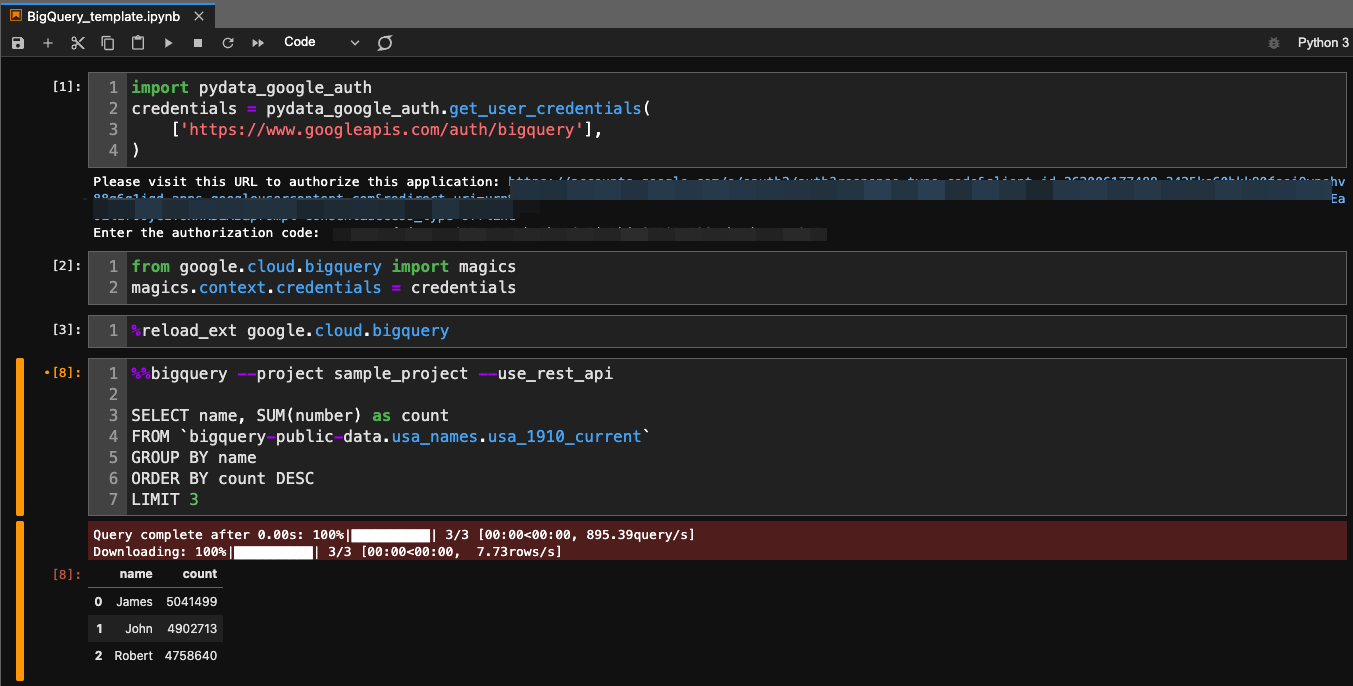Cut the selected cell with the scissors icon
This screenshot has width=1353, height=686.
coord(78,43)
